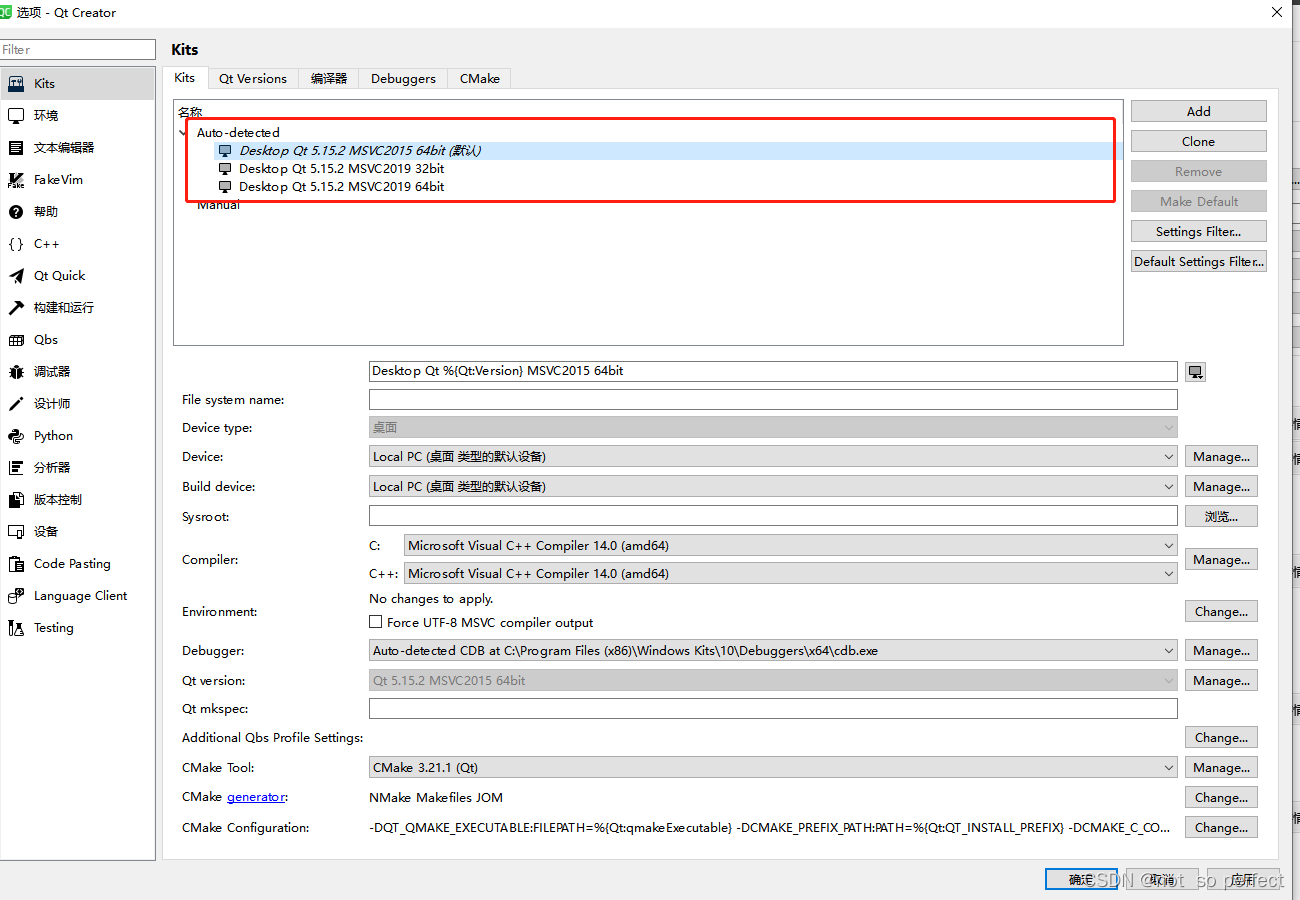Open the Qt version dropdown
The width and height of the screenshot is (1300, 900).
click(x=773, y=680)
